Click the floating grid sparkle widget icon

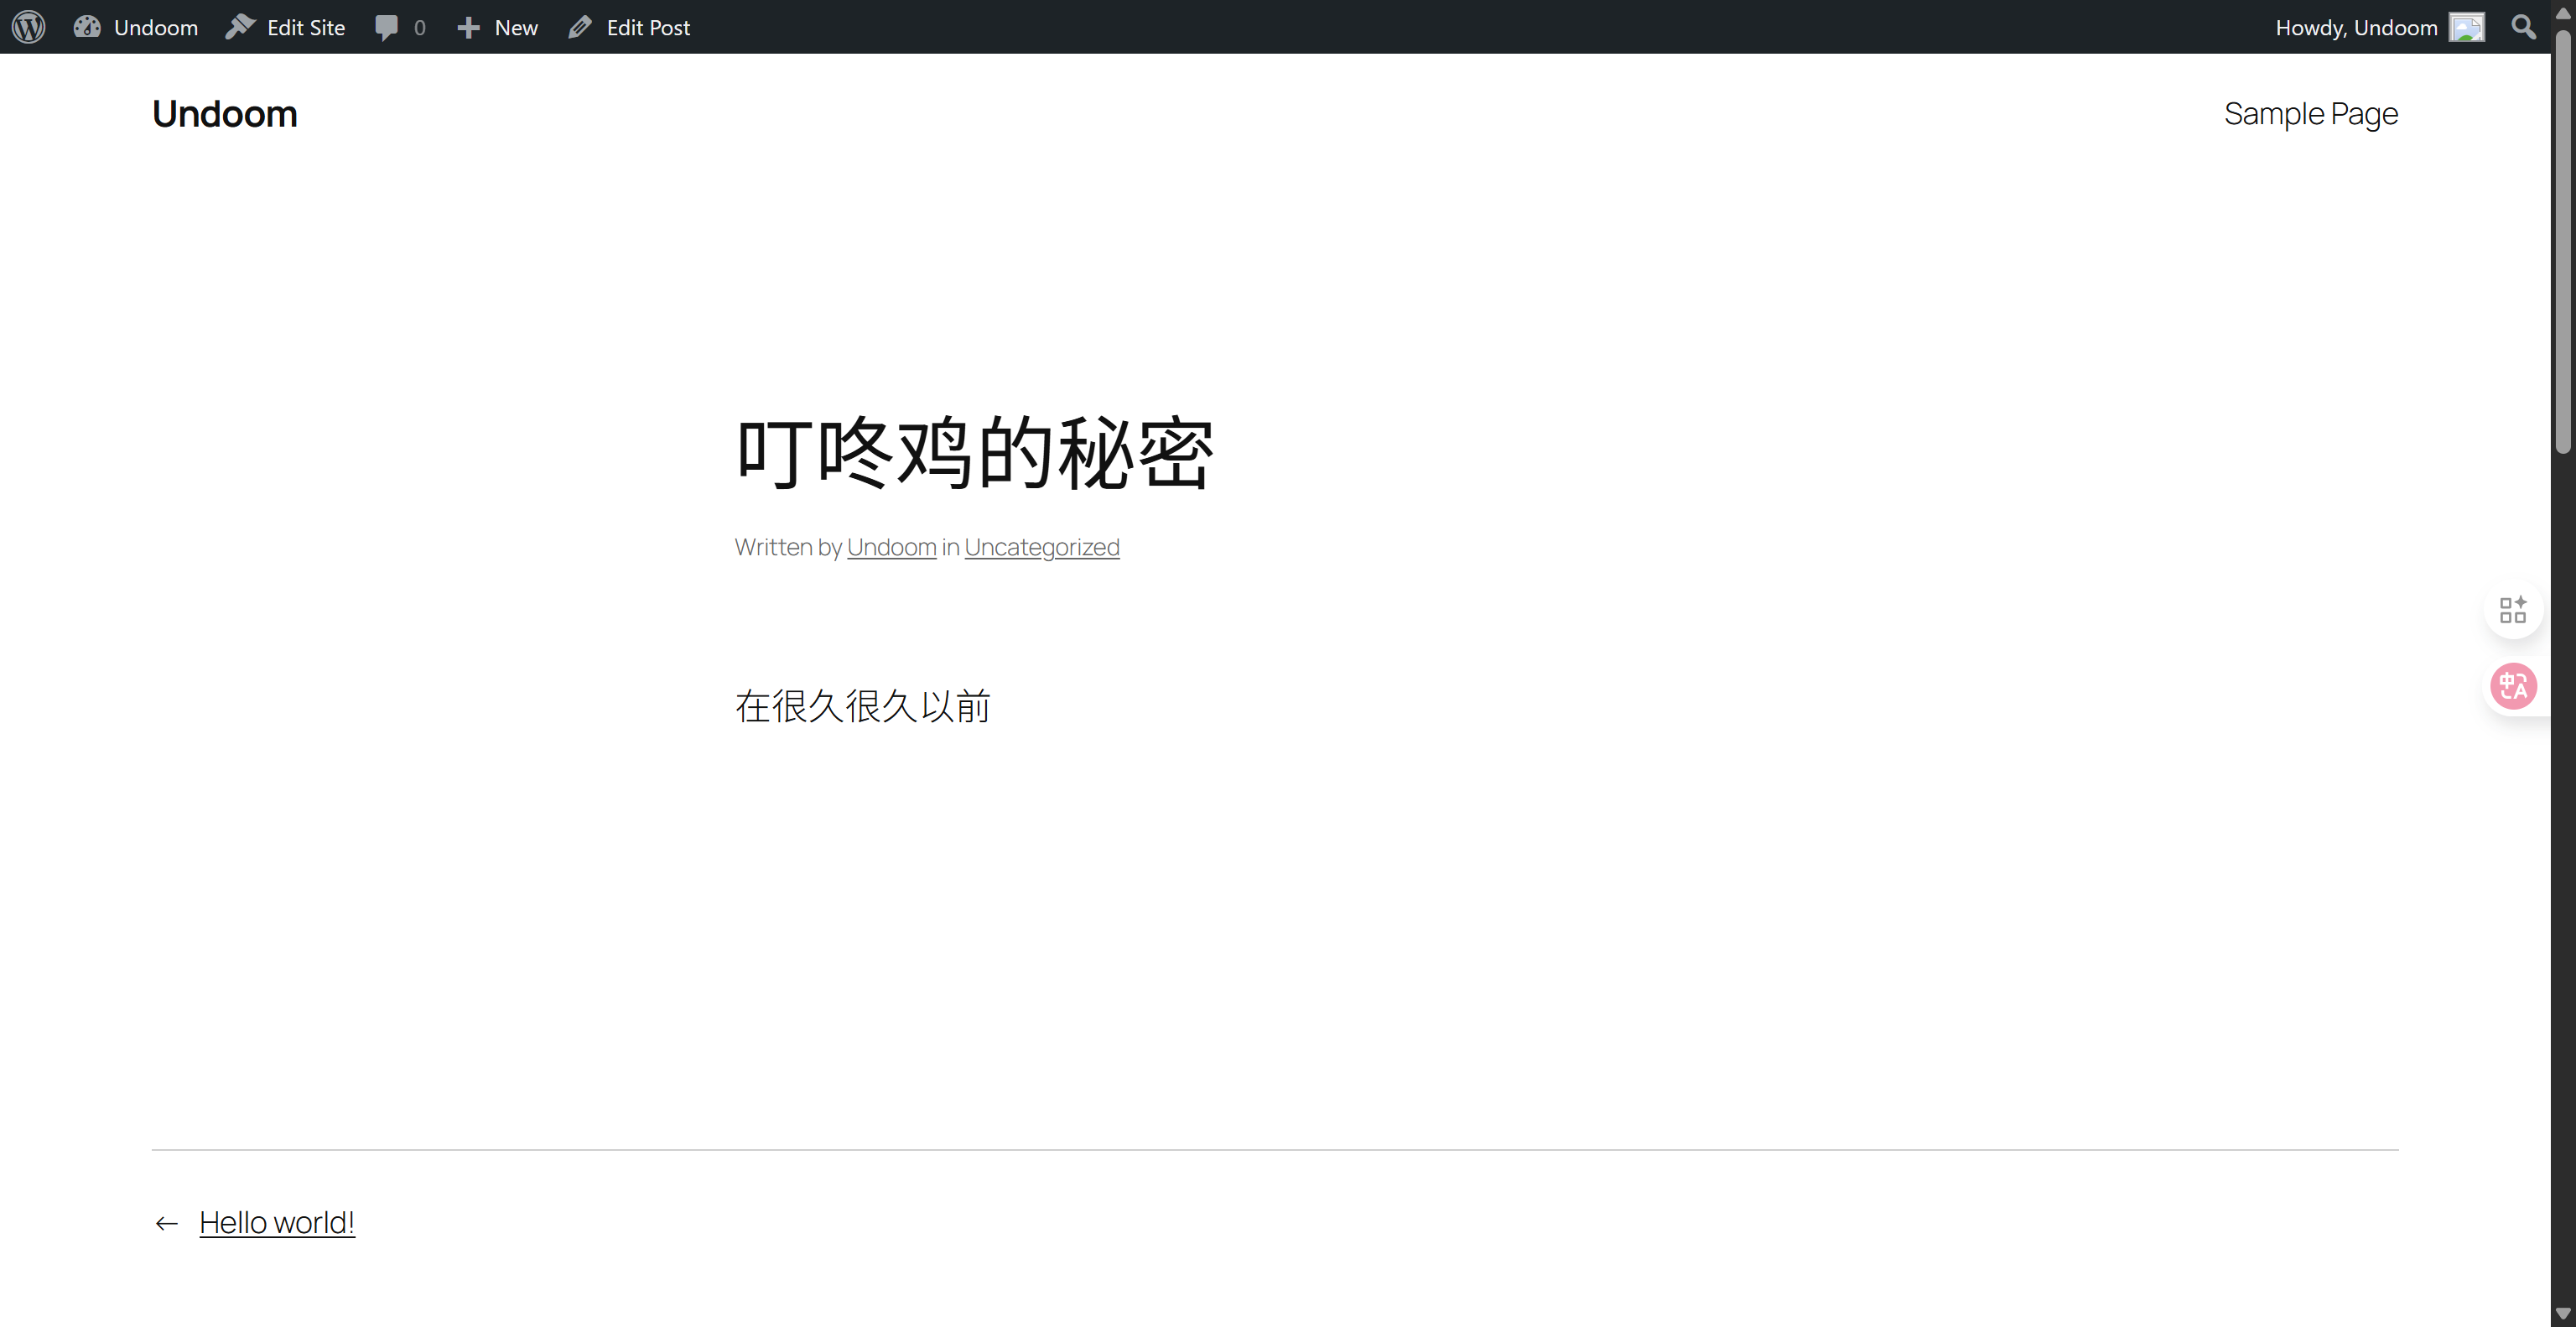(2512, 609)
